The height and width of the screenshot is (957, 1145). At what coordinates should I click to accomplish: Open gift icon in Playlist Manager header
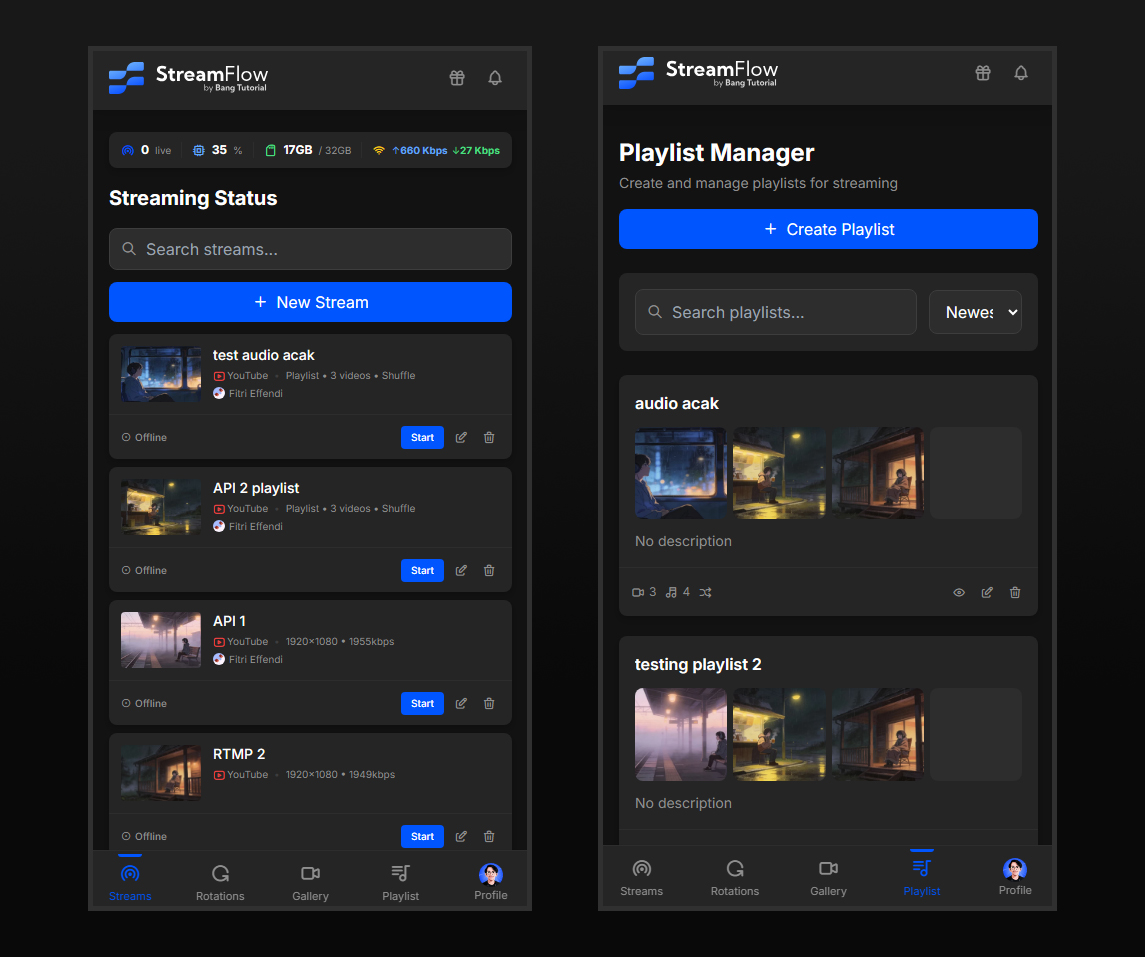[x=983, y=72]
